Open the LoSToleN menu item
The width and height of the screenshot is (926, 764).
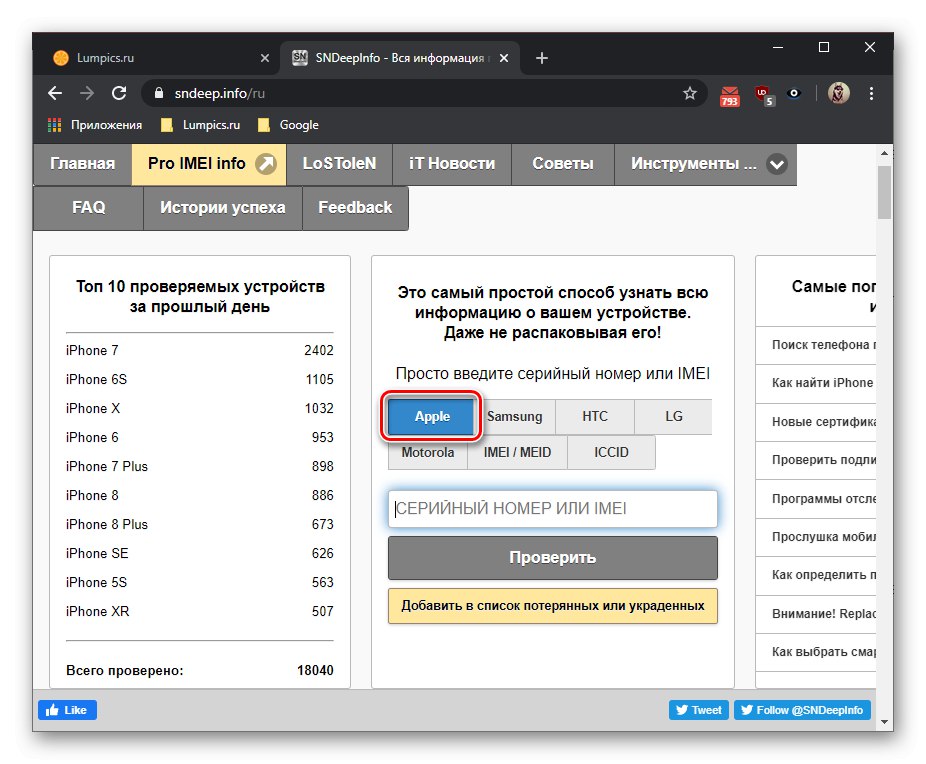click(x=339, y=164)
